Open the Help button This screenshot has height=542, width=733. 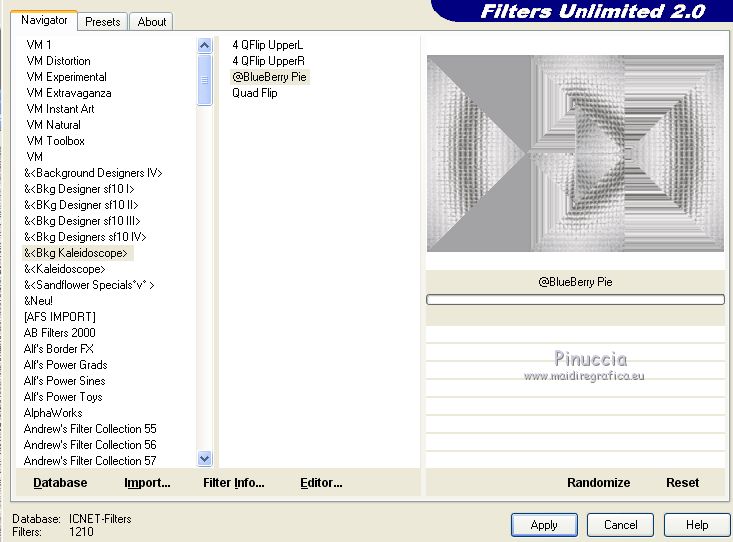[x=697, y=525]
